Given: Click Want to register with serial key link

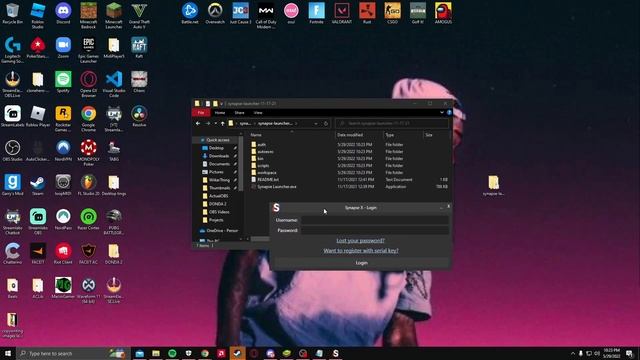Looking at the screenshot, I should [x=361, y=251].
